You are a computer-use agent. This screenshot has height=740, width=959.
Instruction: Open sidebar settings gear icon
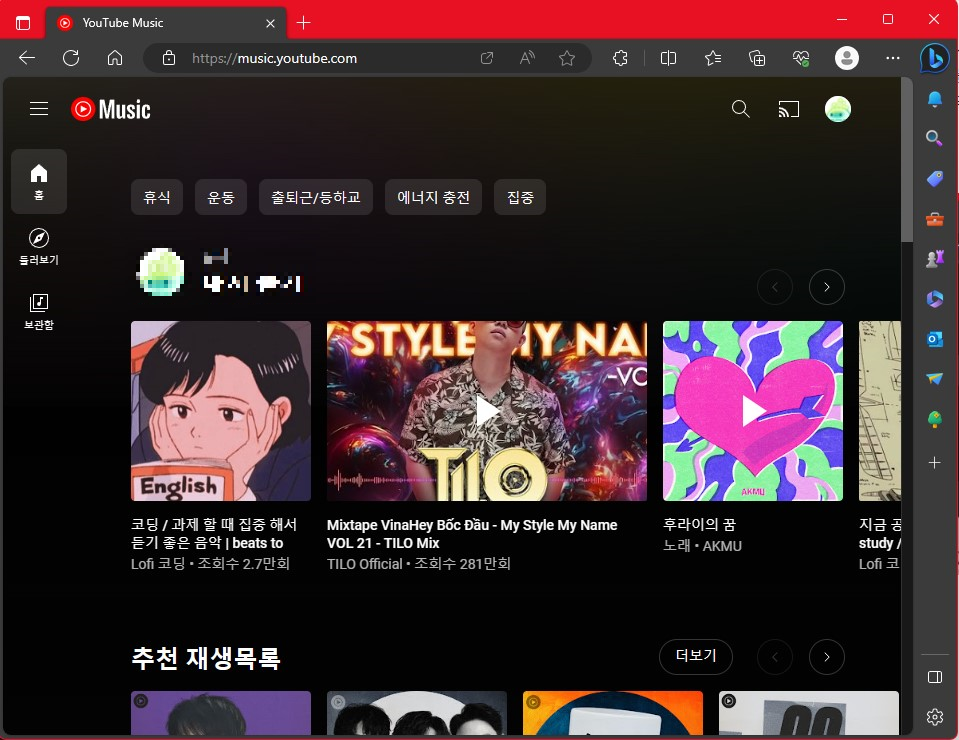click(935, 717)
